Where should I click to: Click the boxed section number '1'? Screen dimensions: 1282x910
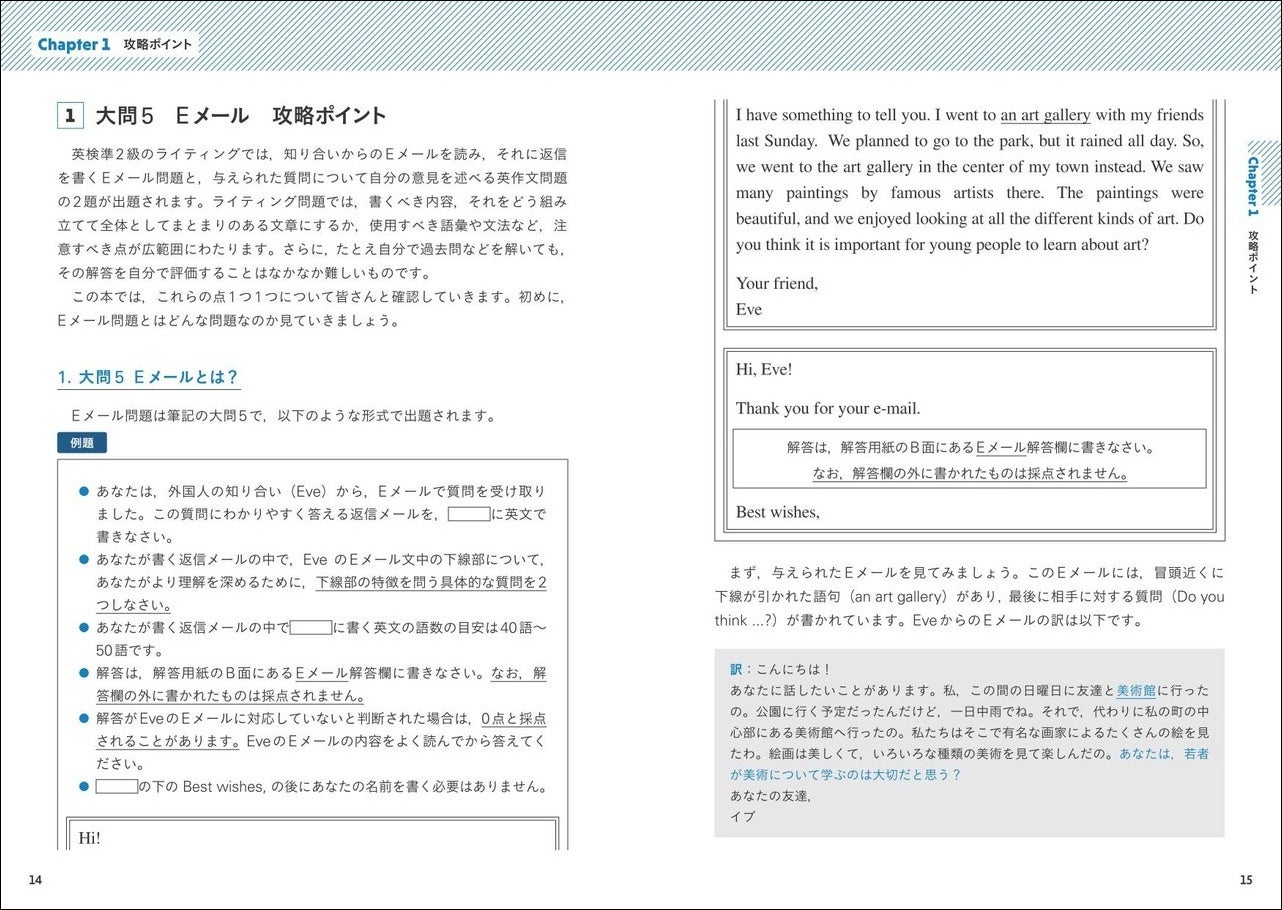(69, 116)
